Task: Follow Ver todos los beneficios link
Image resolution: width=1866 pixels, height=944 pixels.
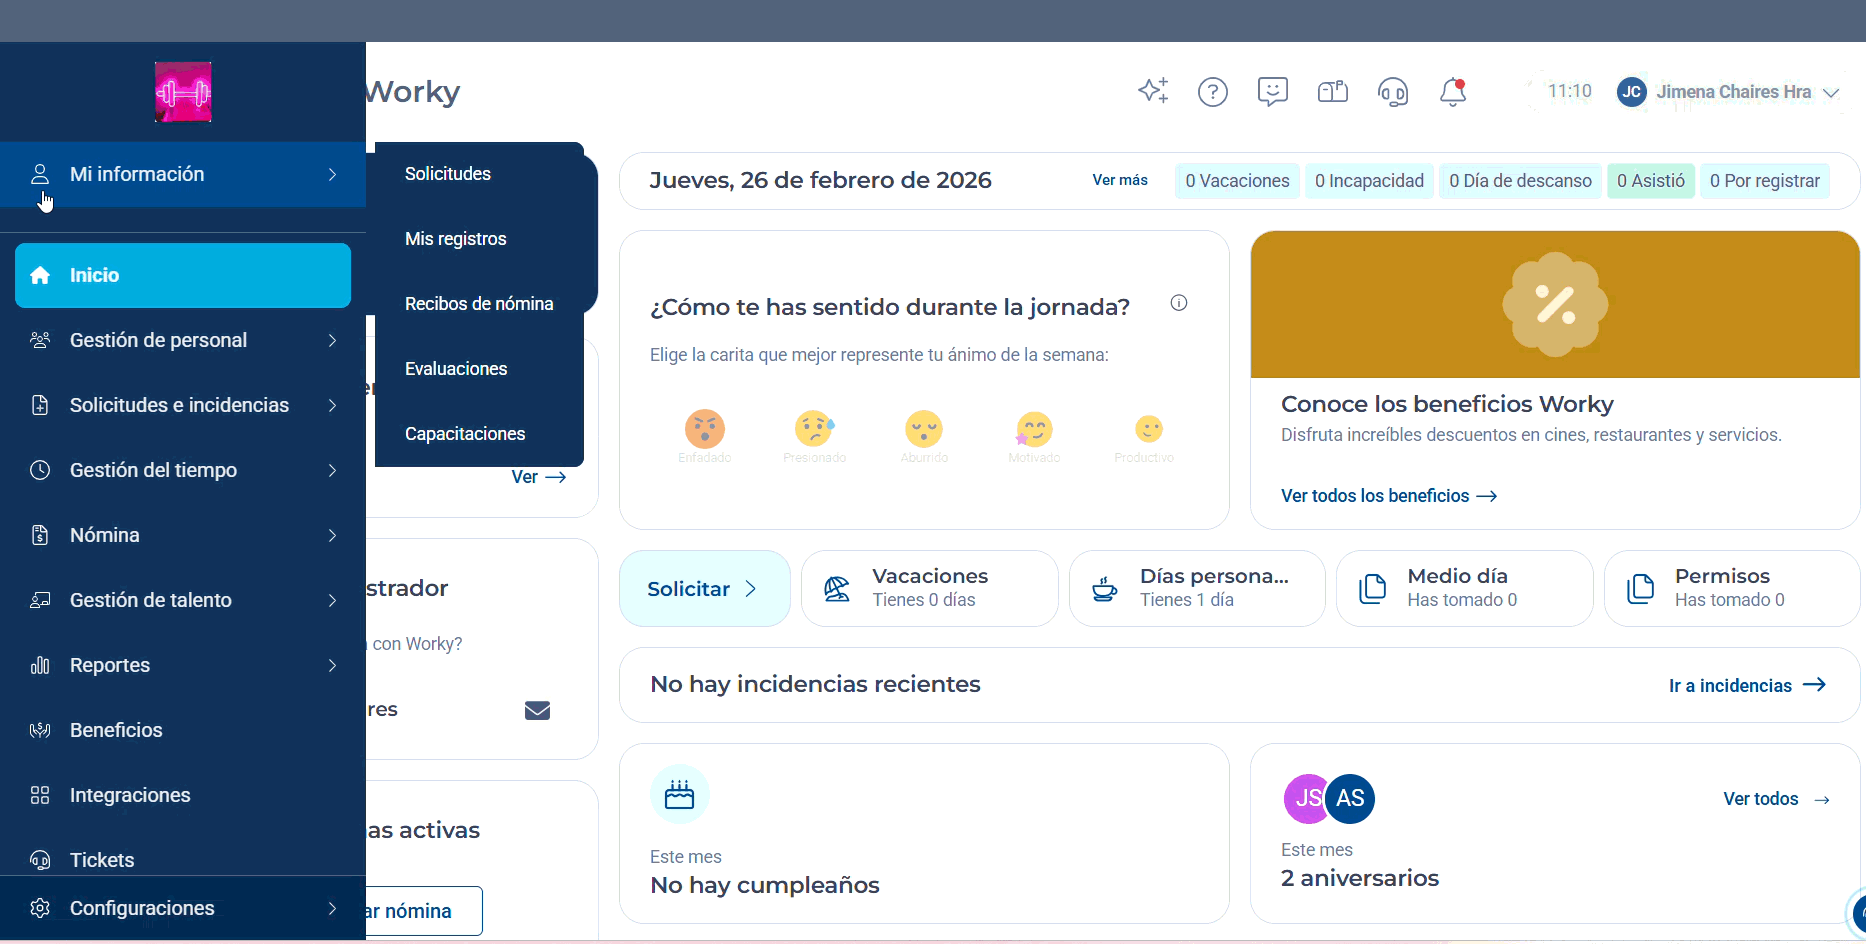Action: click(1389, 496)
